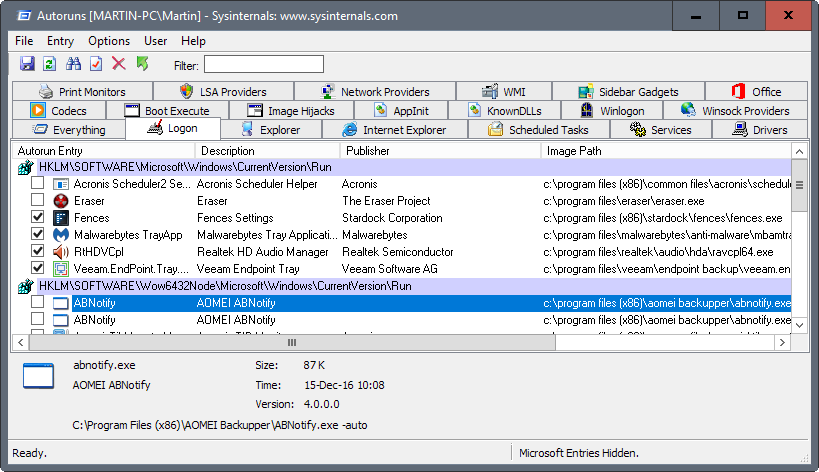The width and height of the screenshot is (819, 472).
Task: Open the Drivers tab
Action: click(760, 130)
